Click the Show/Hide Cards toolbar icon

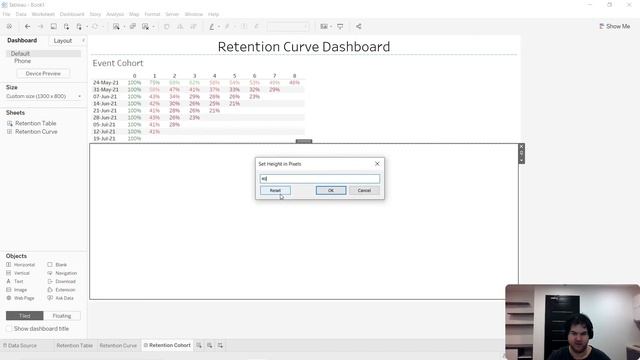(324, 27)
